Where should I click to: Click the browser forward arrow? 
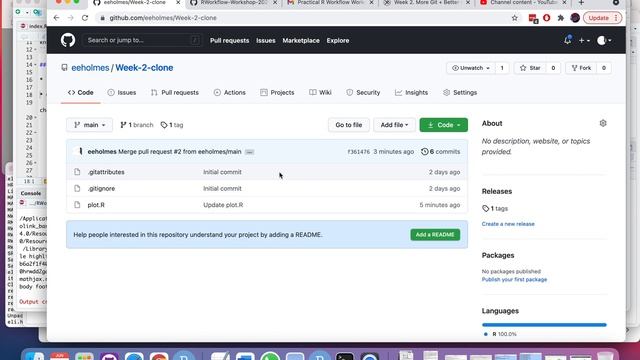(x=71, y=18)
